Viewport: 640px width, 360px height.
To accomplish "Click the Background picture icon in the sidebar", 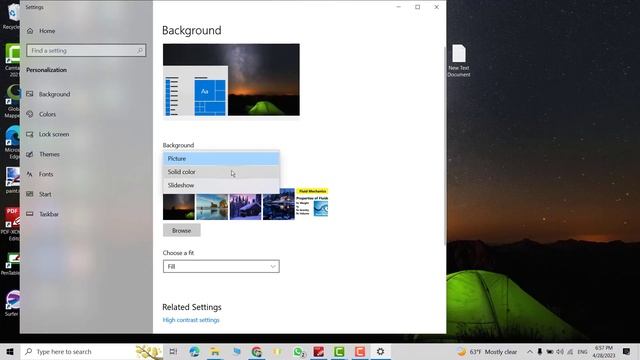I will point(30,94).
